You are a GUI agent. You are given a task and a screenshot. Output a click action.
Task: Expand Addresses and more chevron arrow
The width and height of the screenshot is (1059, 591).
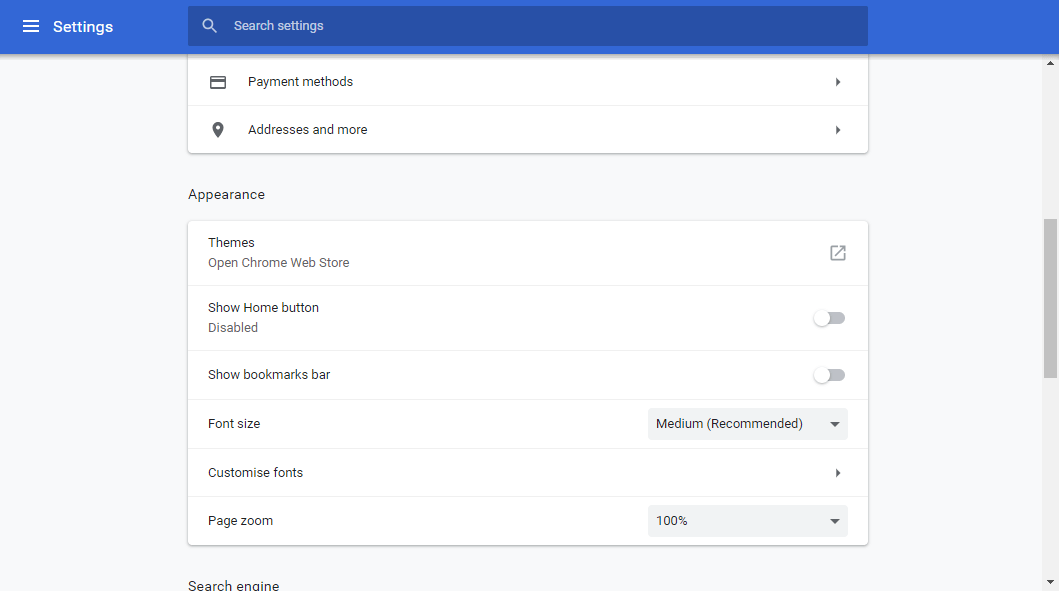(x=837, y=130)
